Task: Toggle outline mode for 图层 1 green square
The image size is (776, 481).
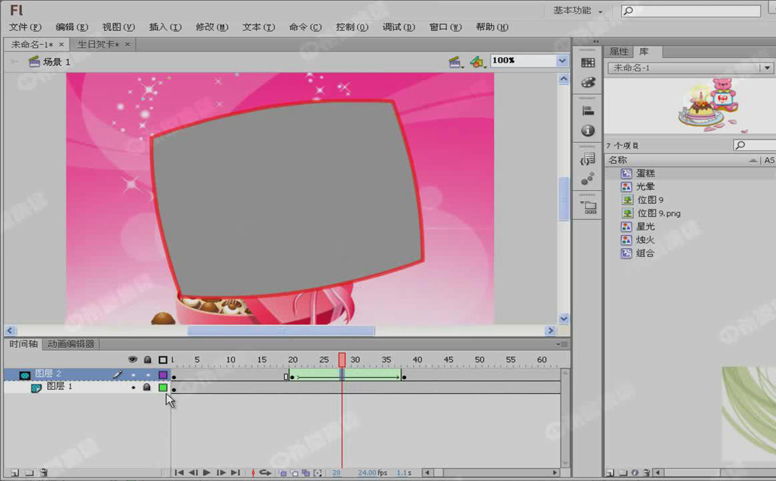Action: tap(162, 387)
